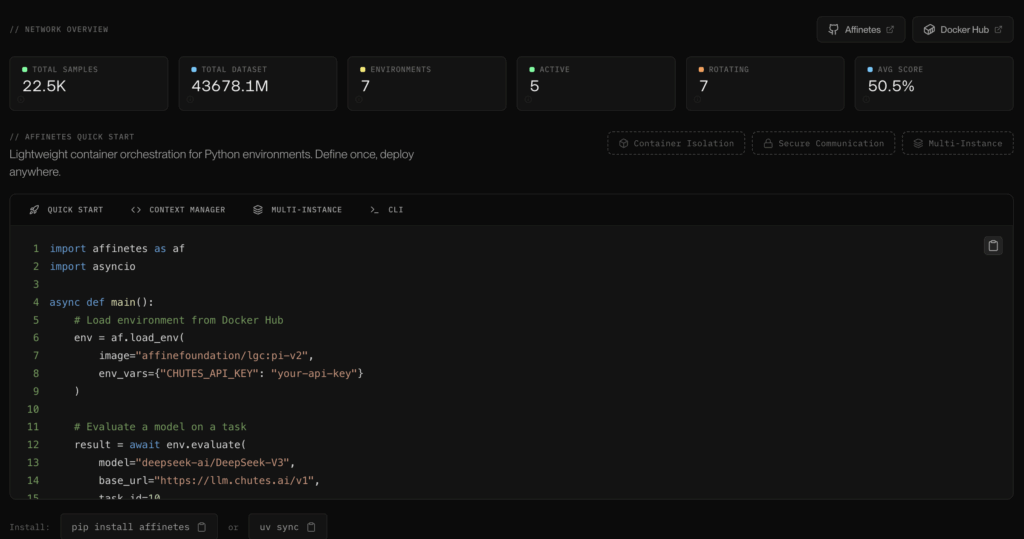Click the rocket icon on Quick Start tab
The width and height of the screenshot is (1024, 539).
point(34,210)
